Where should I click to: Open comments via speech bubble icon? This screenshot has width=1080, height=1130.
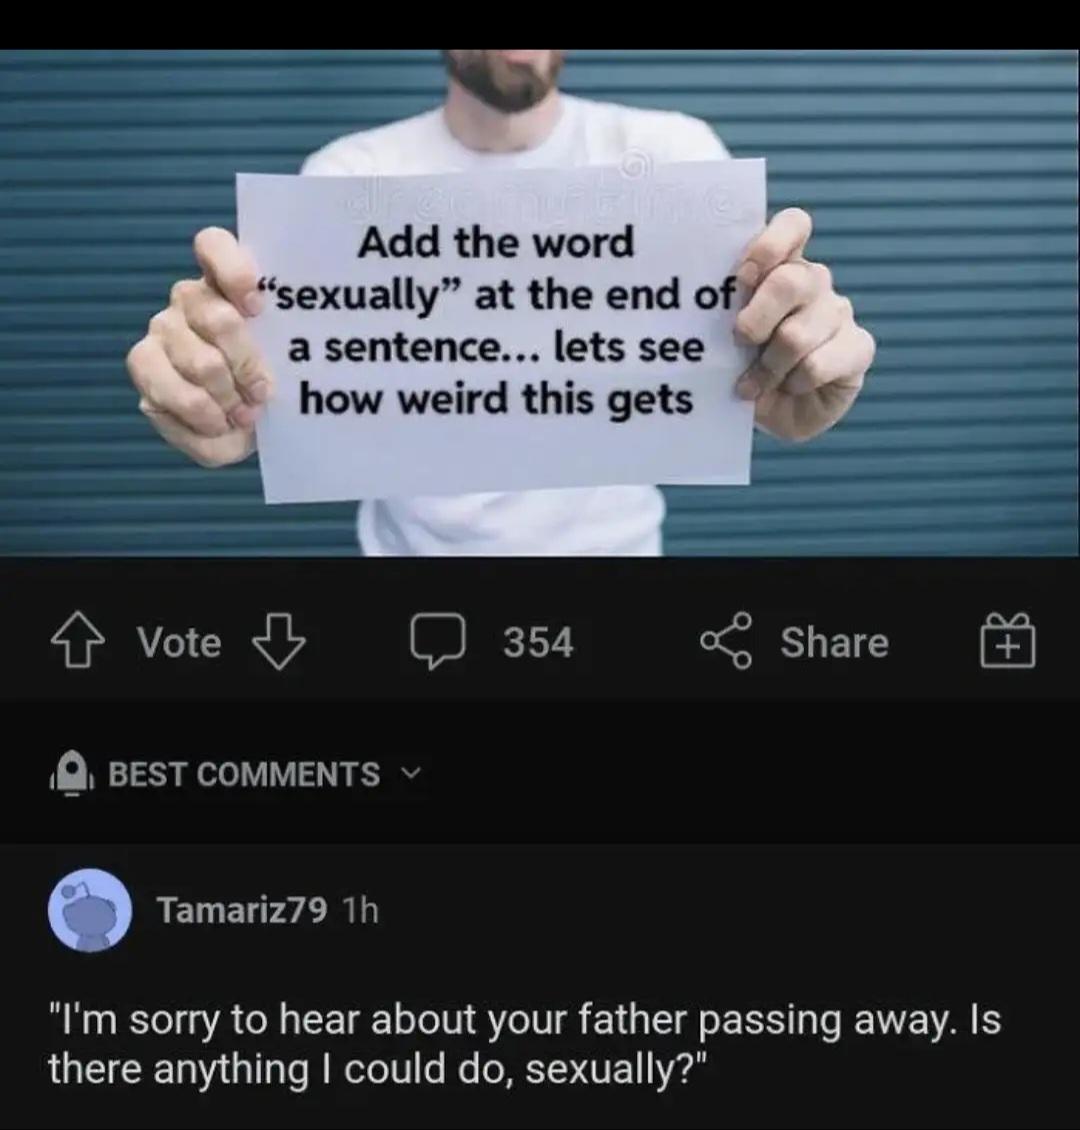(437, 641)
